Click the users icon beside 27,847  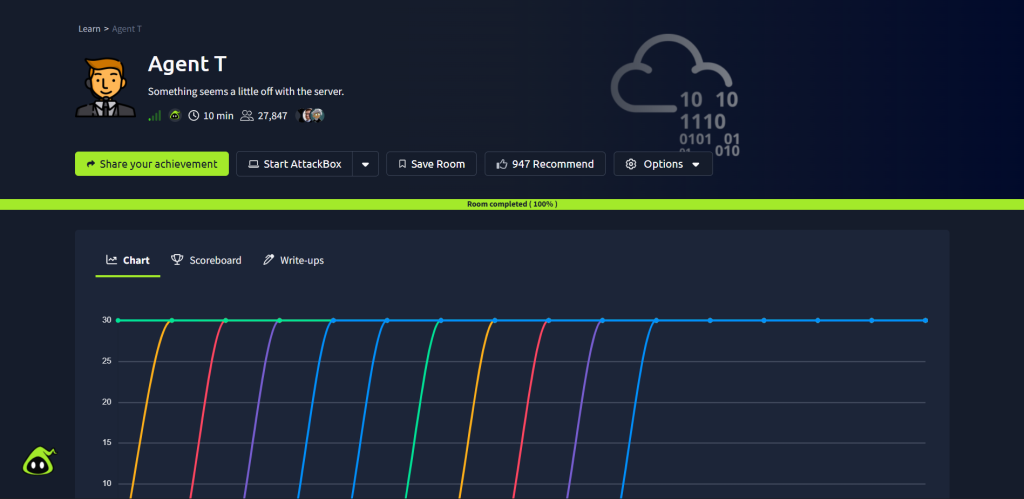pyautogui.click(x=247, y=116)
